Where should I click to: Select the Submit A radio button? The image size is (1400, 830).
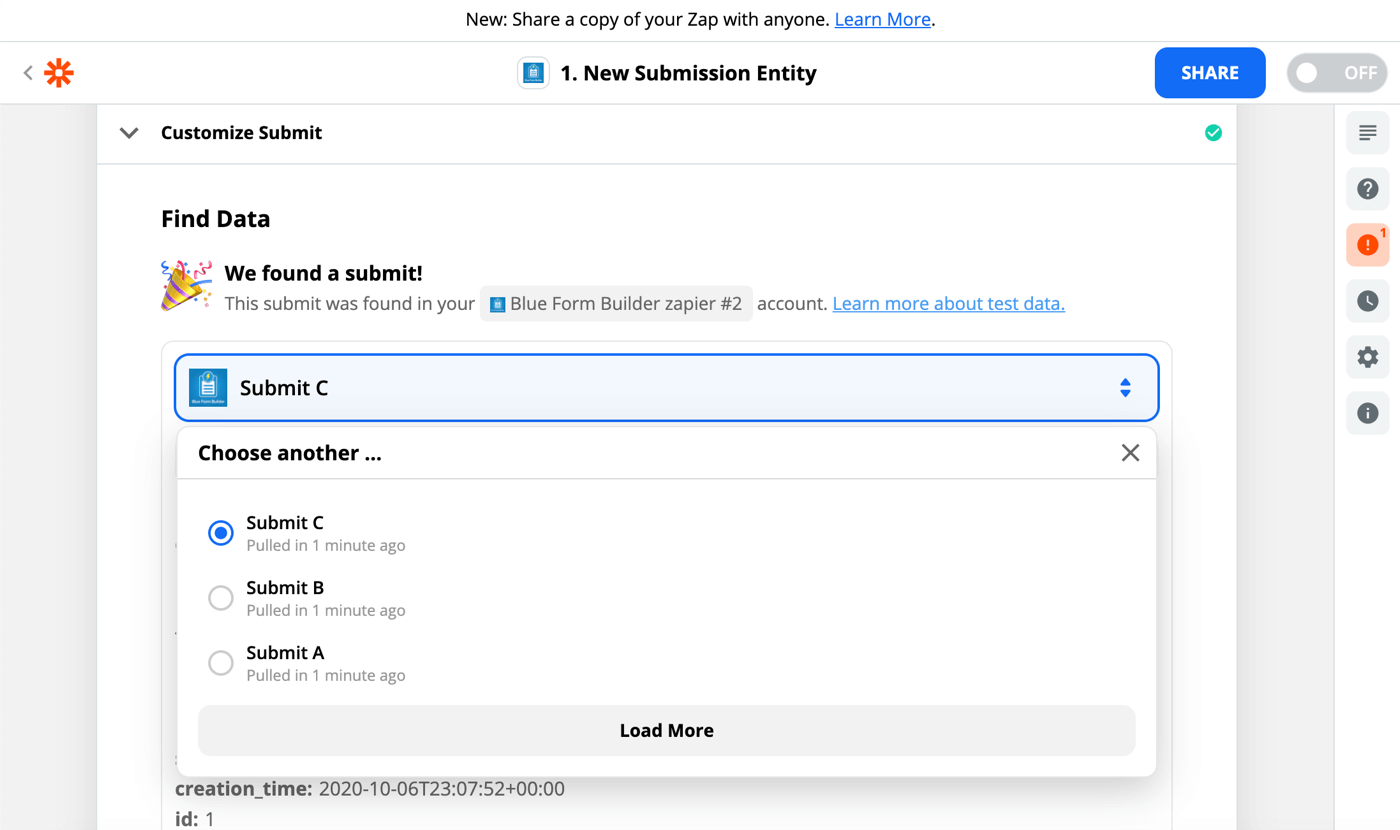(220, 662)
